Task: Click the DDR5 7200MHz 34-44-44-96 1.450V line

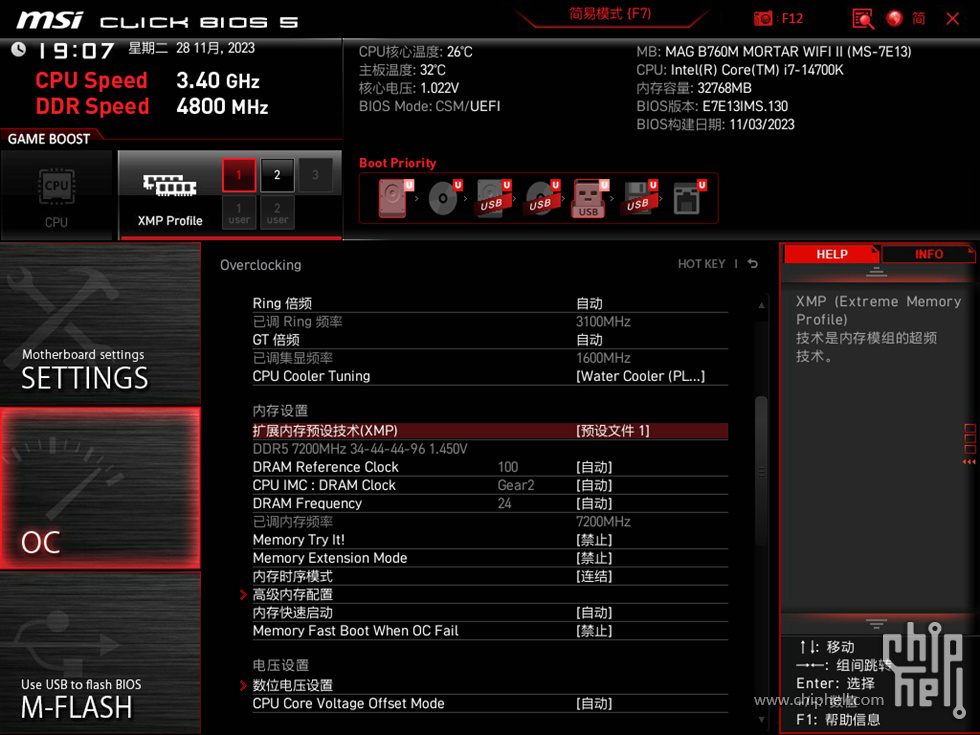Action: 360,449
